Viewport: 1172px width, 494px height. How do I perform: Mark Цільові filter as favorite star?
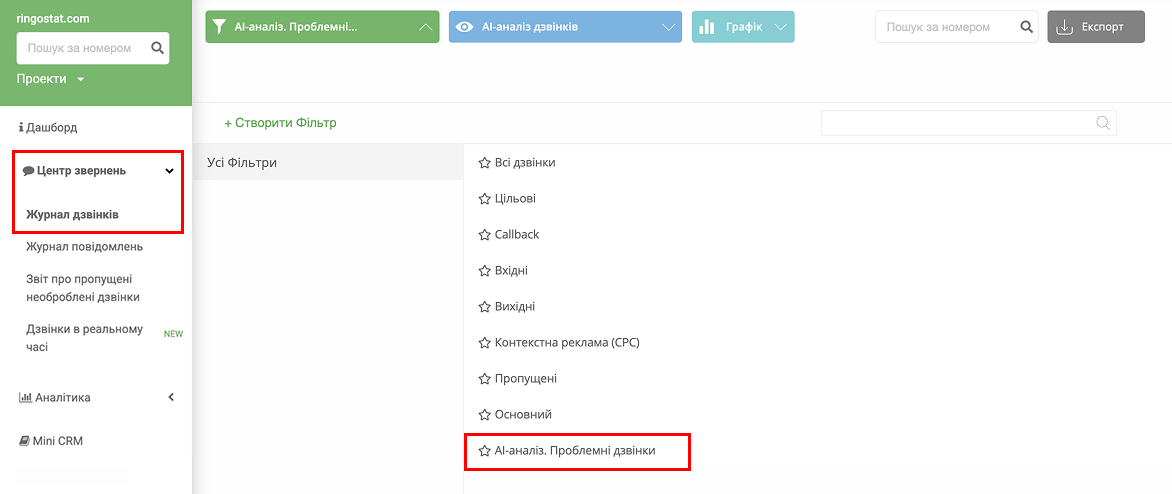[484, 199]
